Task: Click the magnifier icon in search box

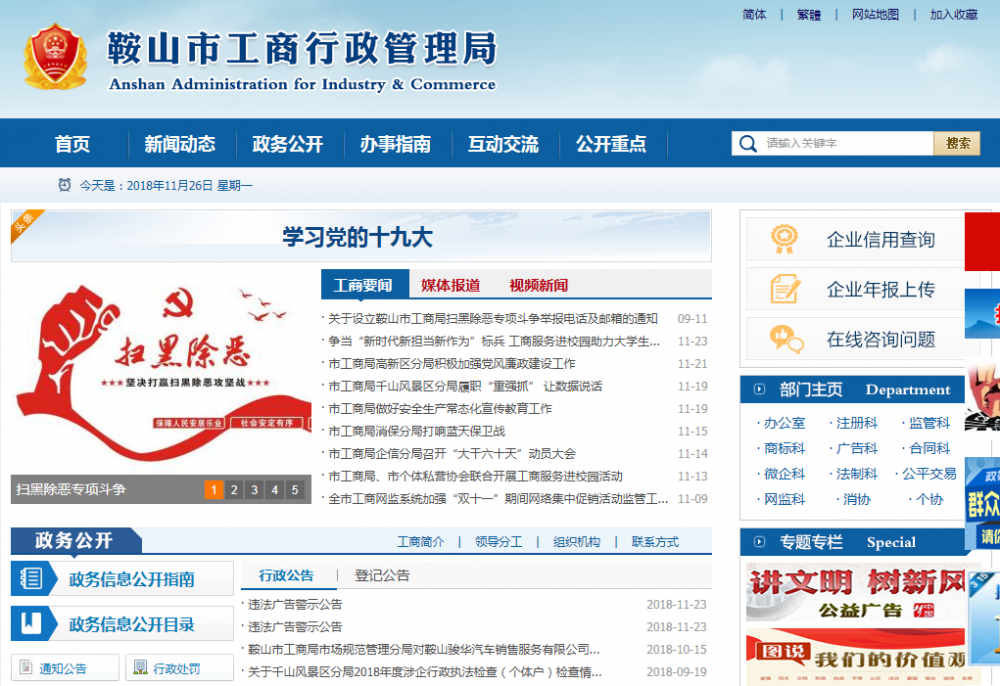Action: 747,144
